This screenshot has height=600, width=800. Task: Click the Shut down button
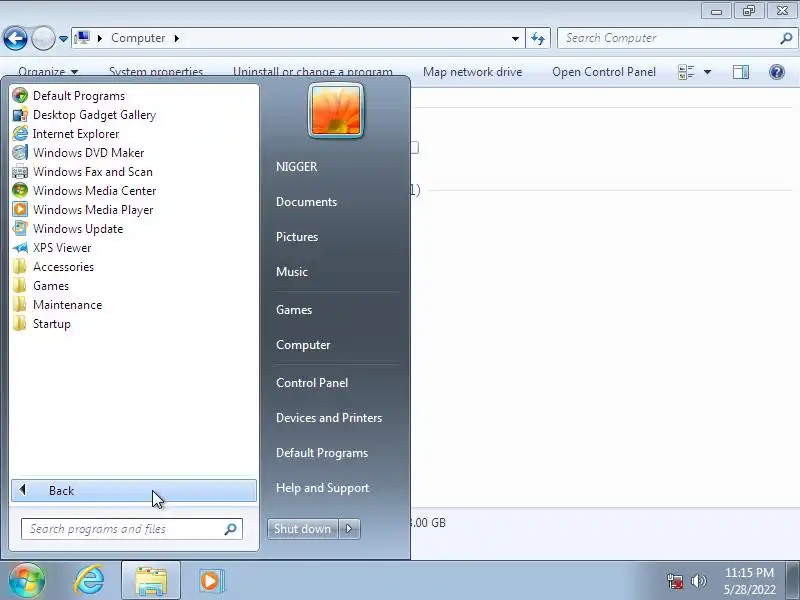pos(303,529)
